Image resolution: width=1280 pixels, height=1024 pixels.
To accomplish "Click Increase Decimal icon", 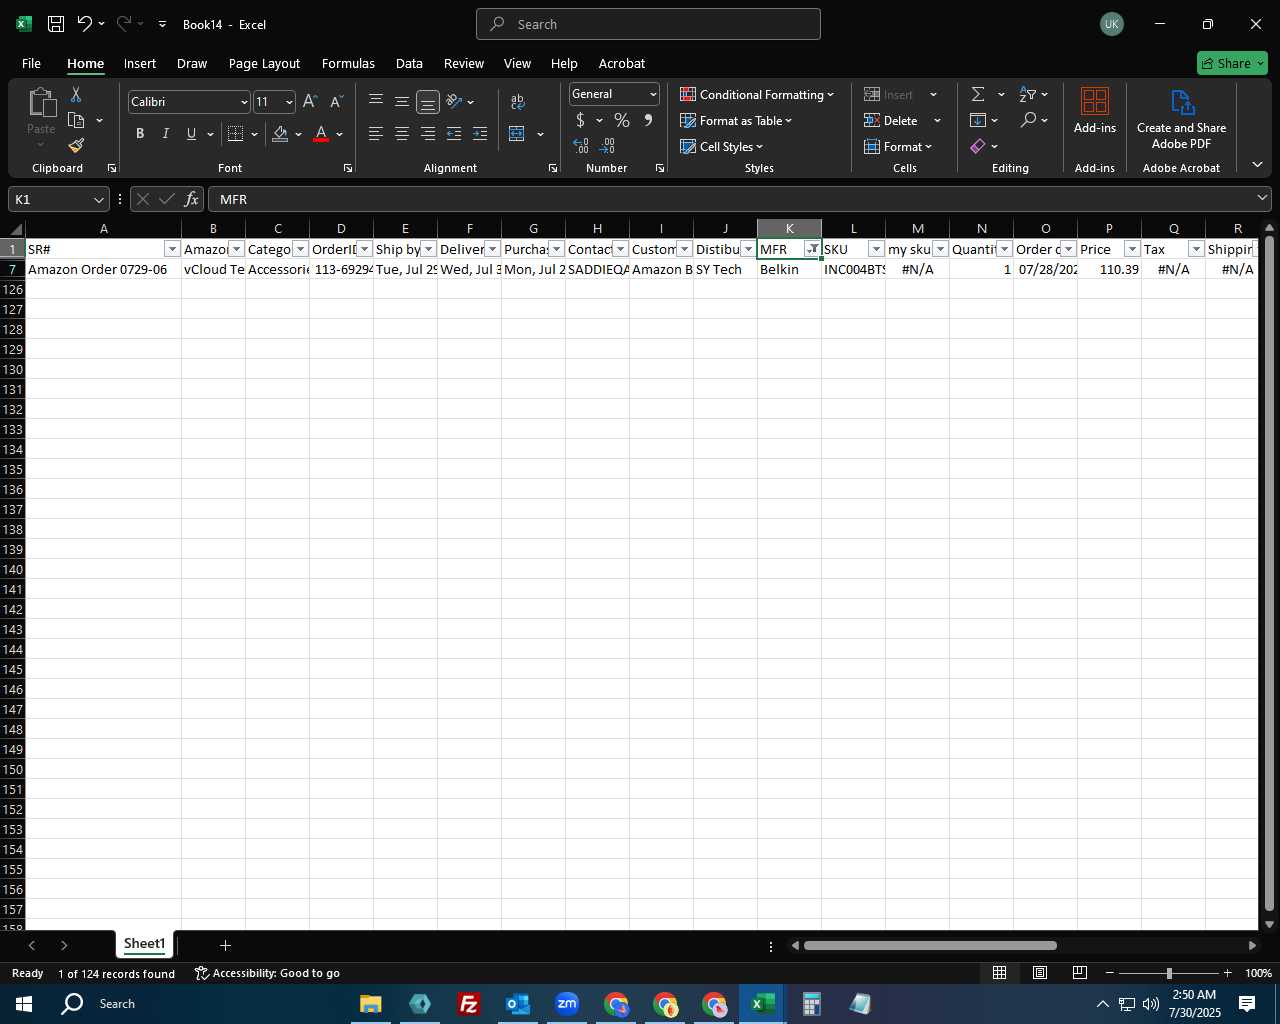I will pos(581,146).
